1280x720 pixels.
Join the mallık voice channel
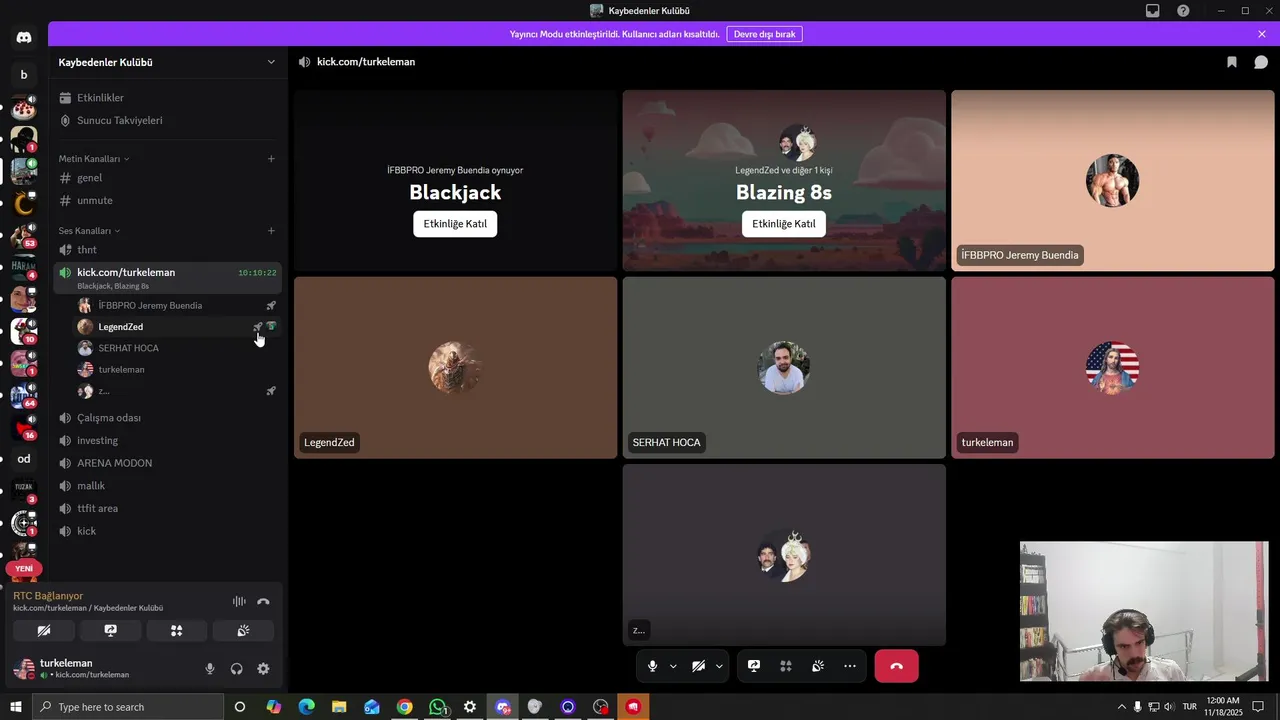pos(167,486)
